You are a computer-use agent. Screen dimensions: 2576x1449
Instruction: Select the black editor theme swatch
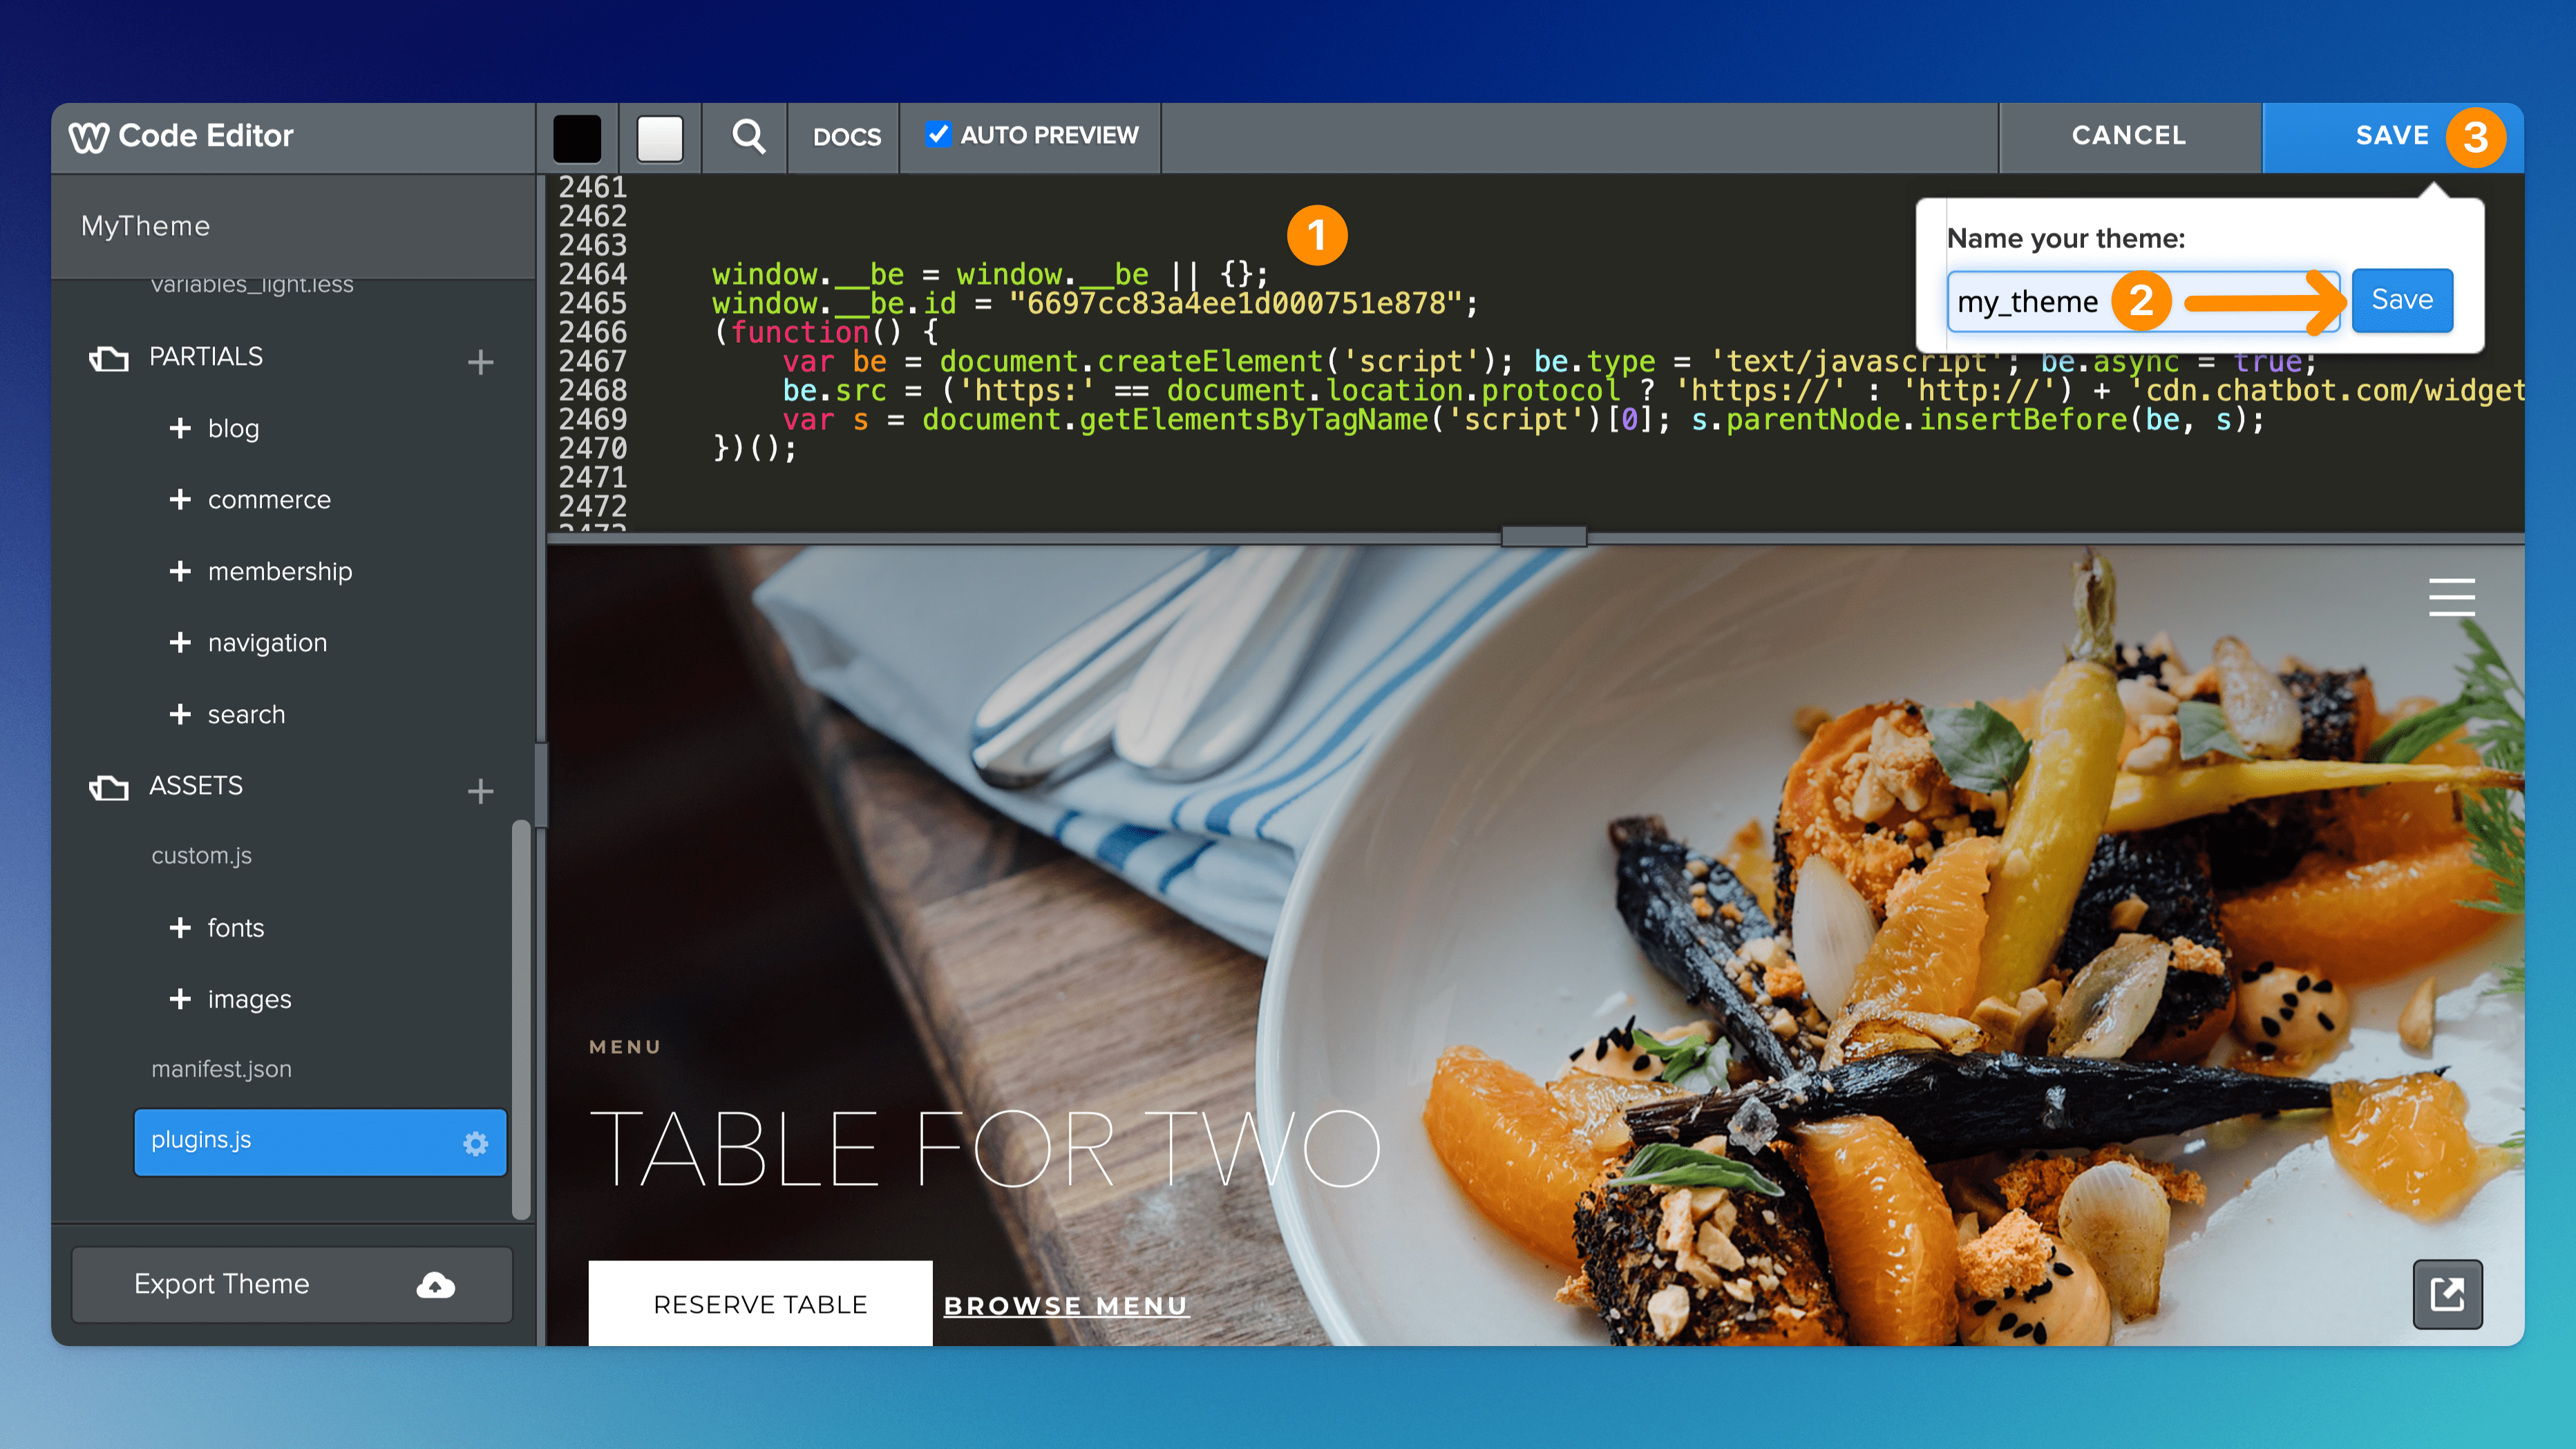tap(577, 138)
